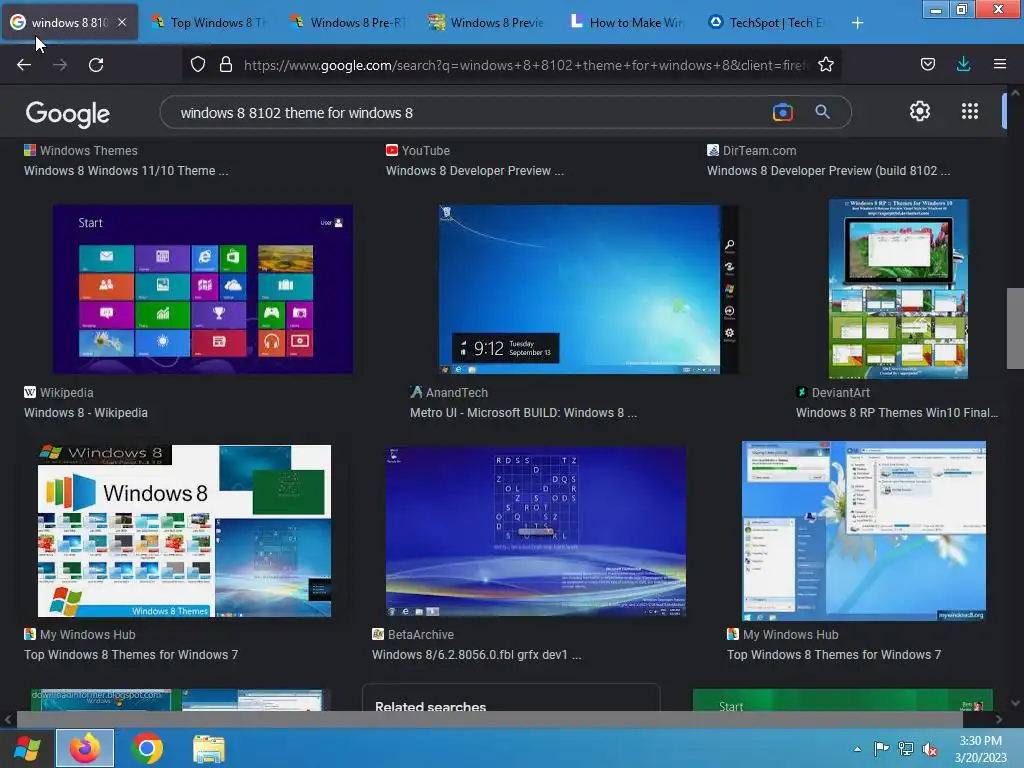This screenshot has height=768, width=1024.
Task: Click the horizontal scrollbar at page bottom
Action: point(490,719)
